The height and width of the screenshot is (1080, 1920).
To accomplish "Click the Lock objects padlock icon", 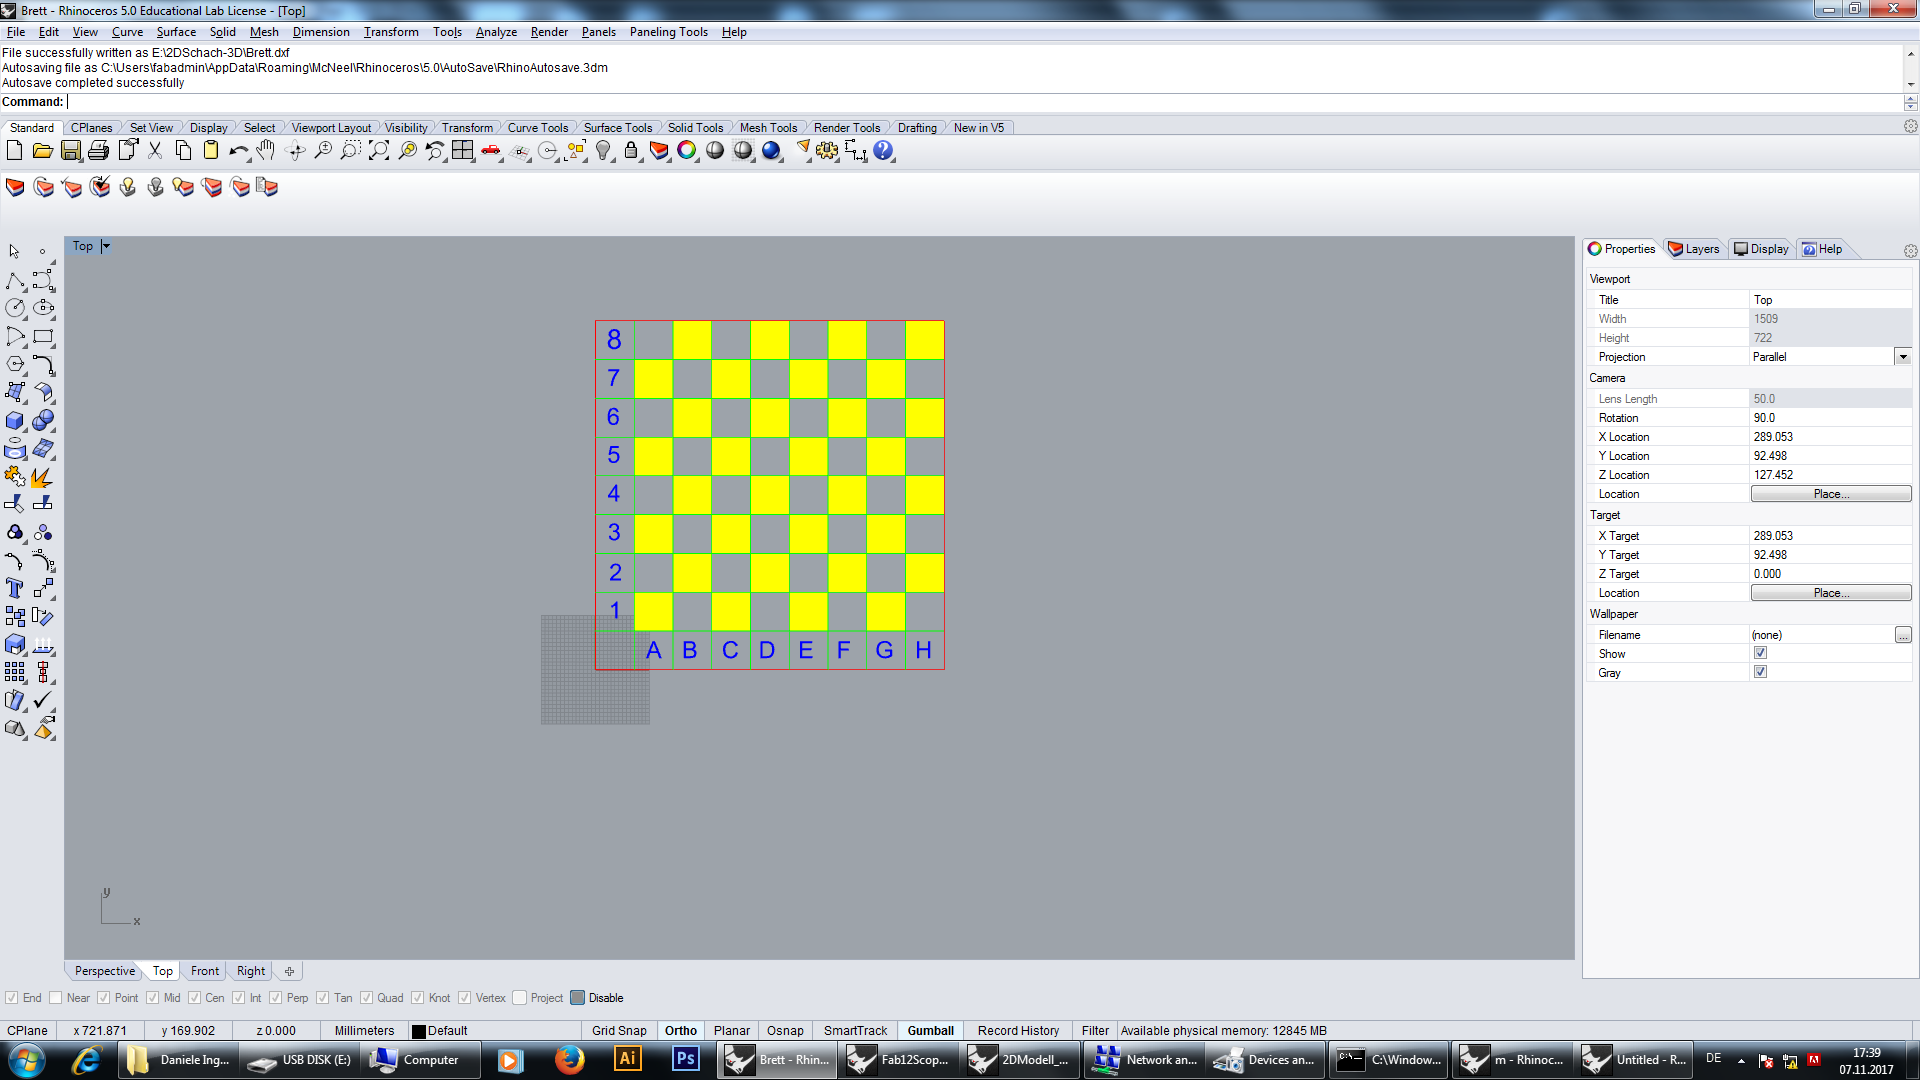I will coord(631,151).
